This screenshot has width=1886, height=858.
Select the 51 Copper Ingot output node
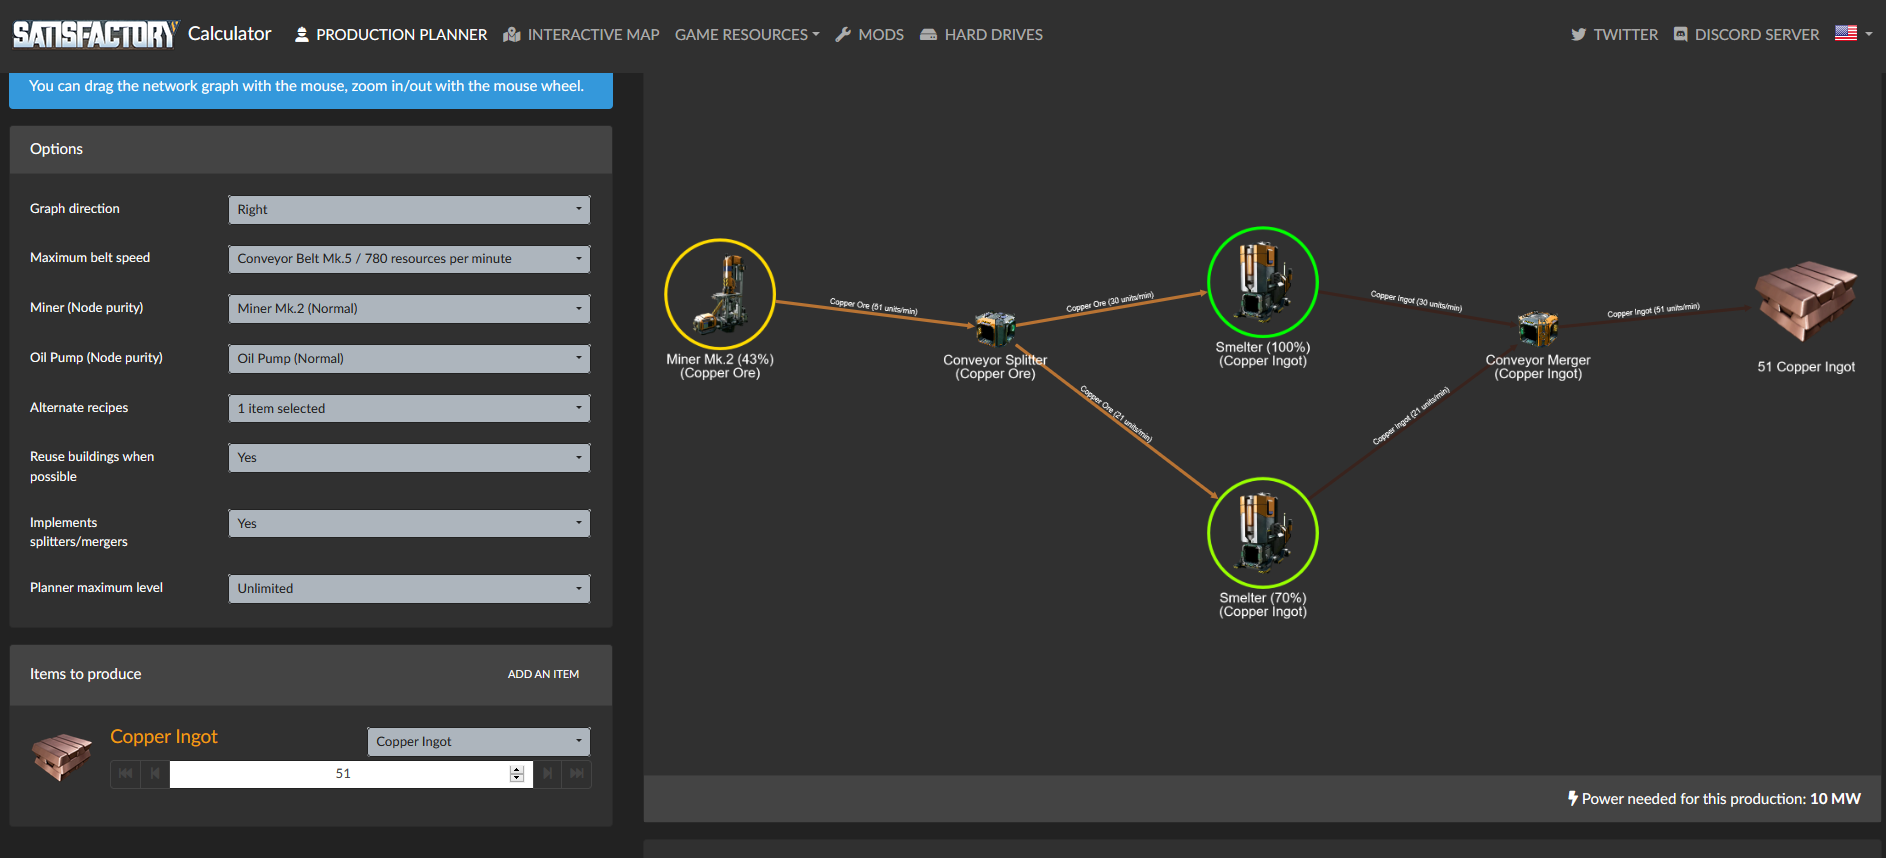coord(1806,302)
